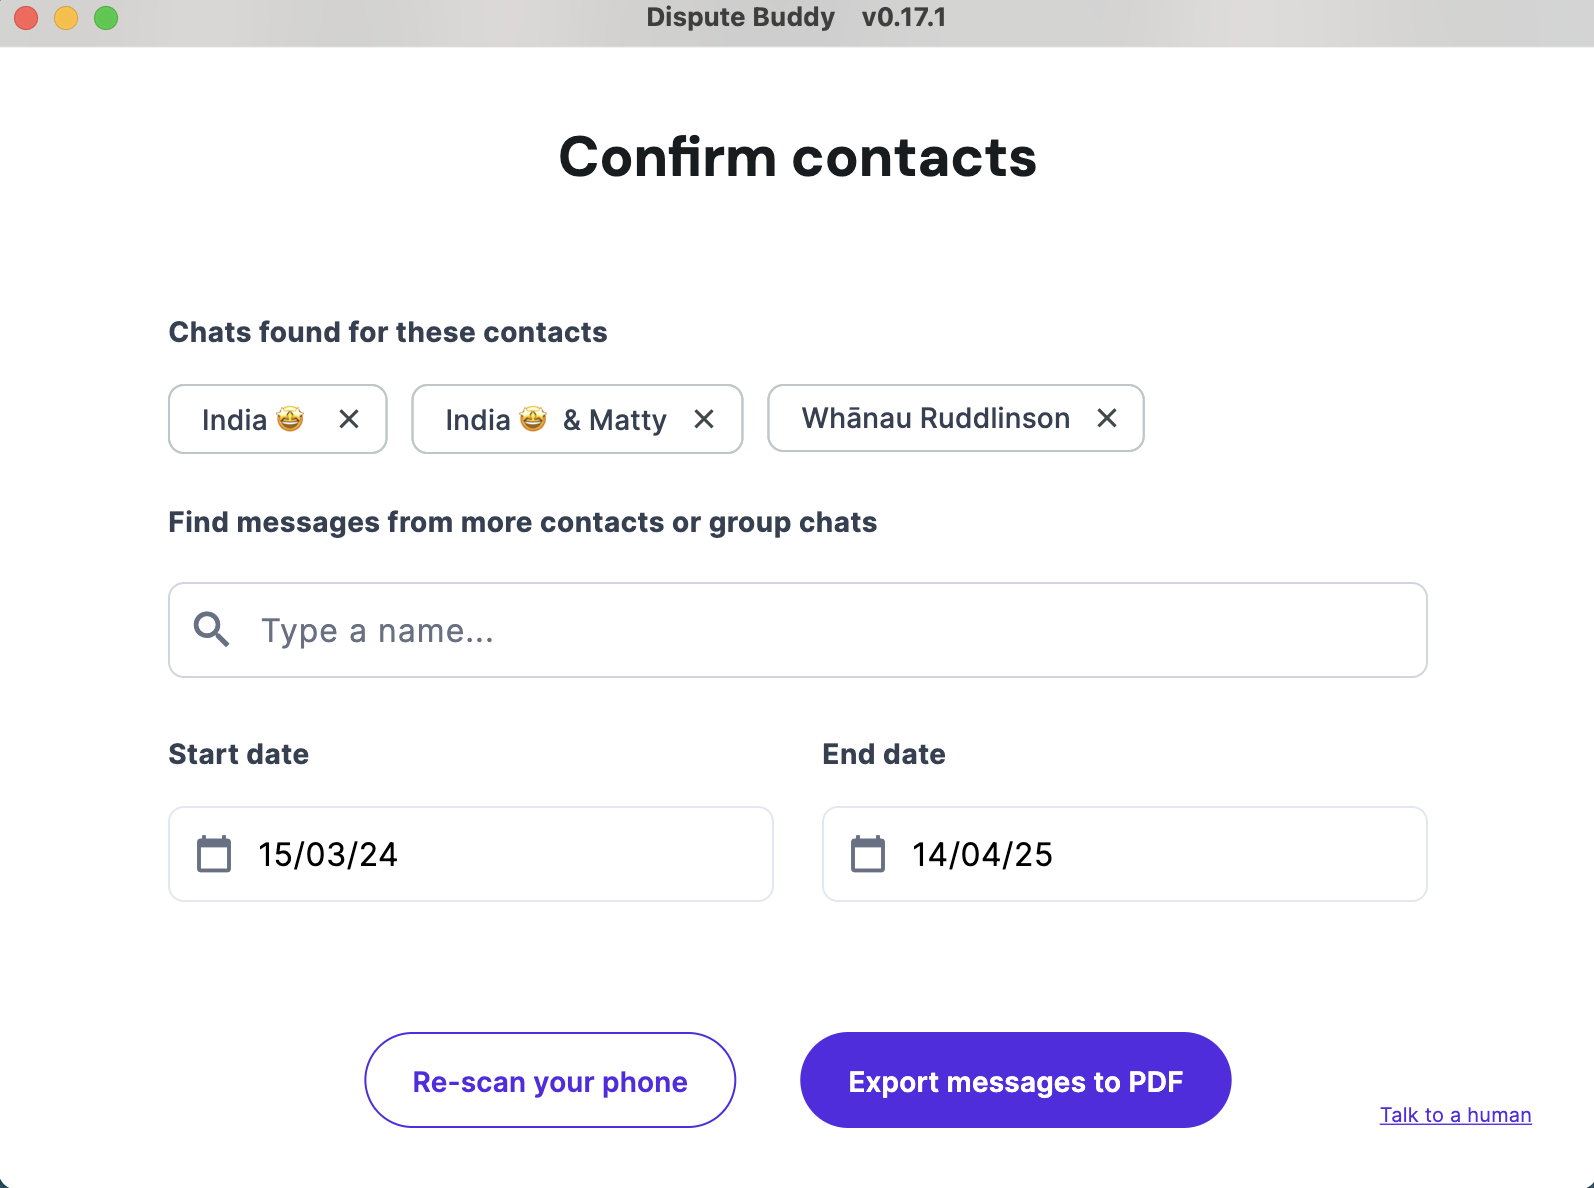
Task: Export messages to PDF
Action: click(x=1015, y=1081)
